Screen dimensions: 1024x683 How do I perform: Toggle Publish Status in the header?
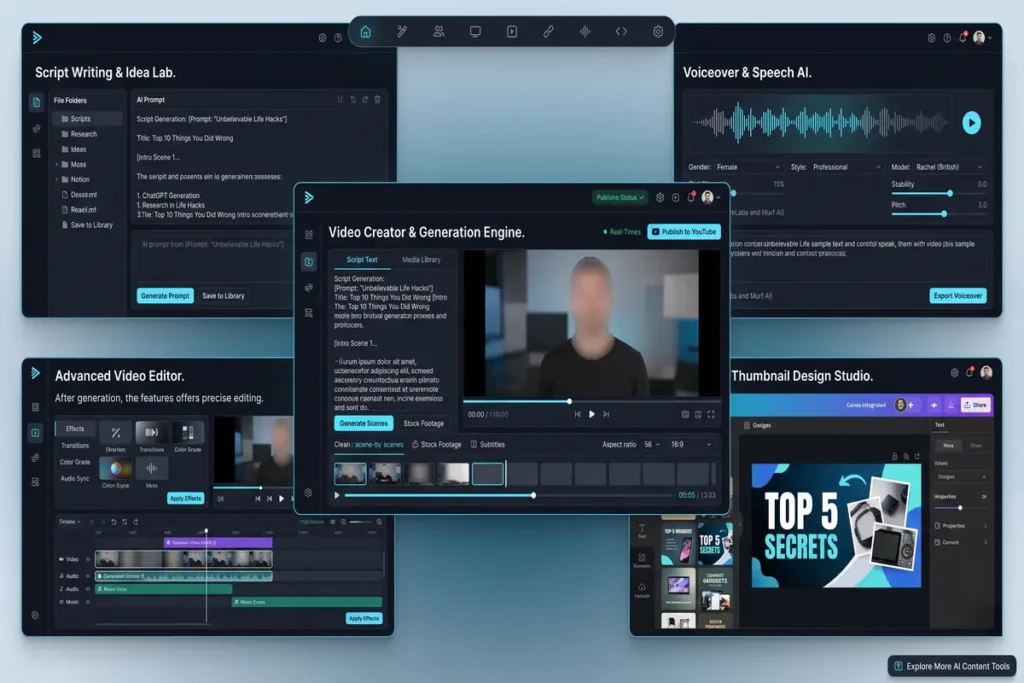(x=619, y=197)
